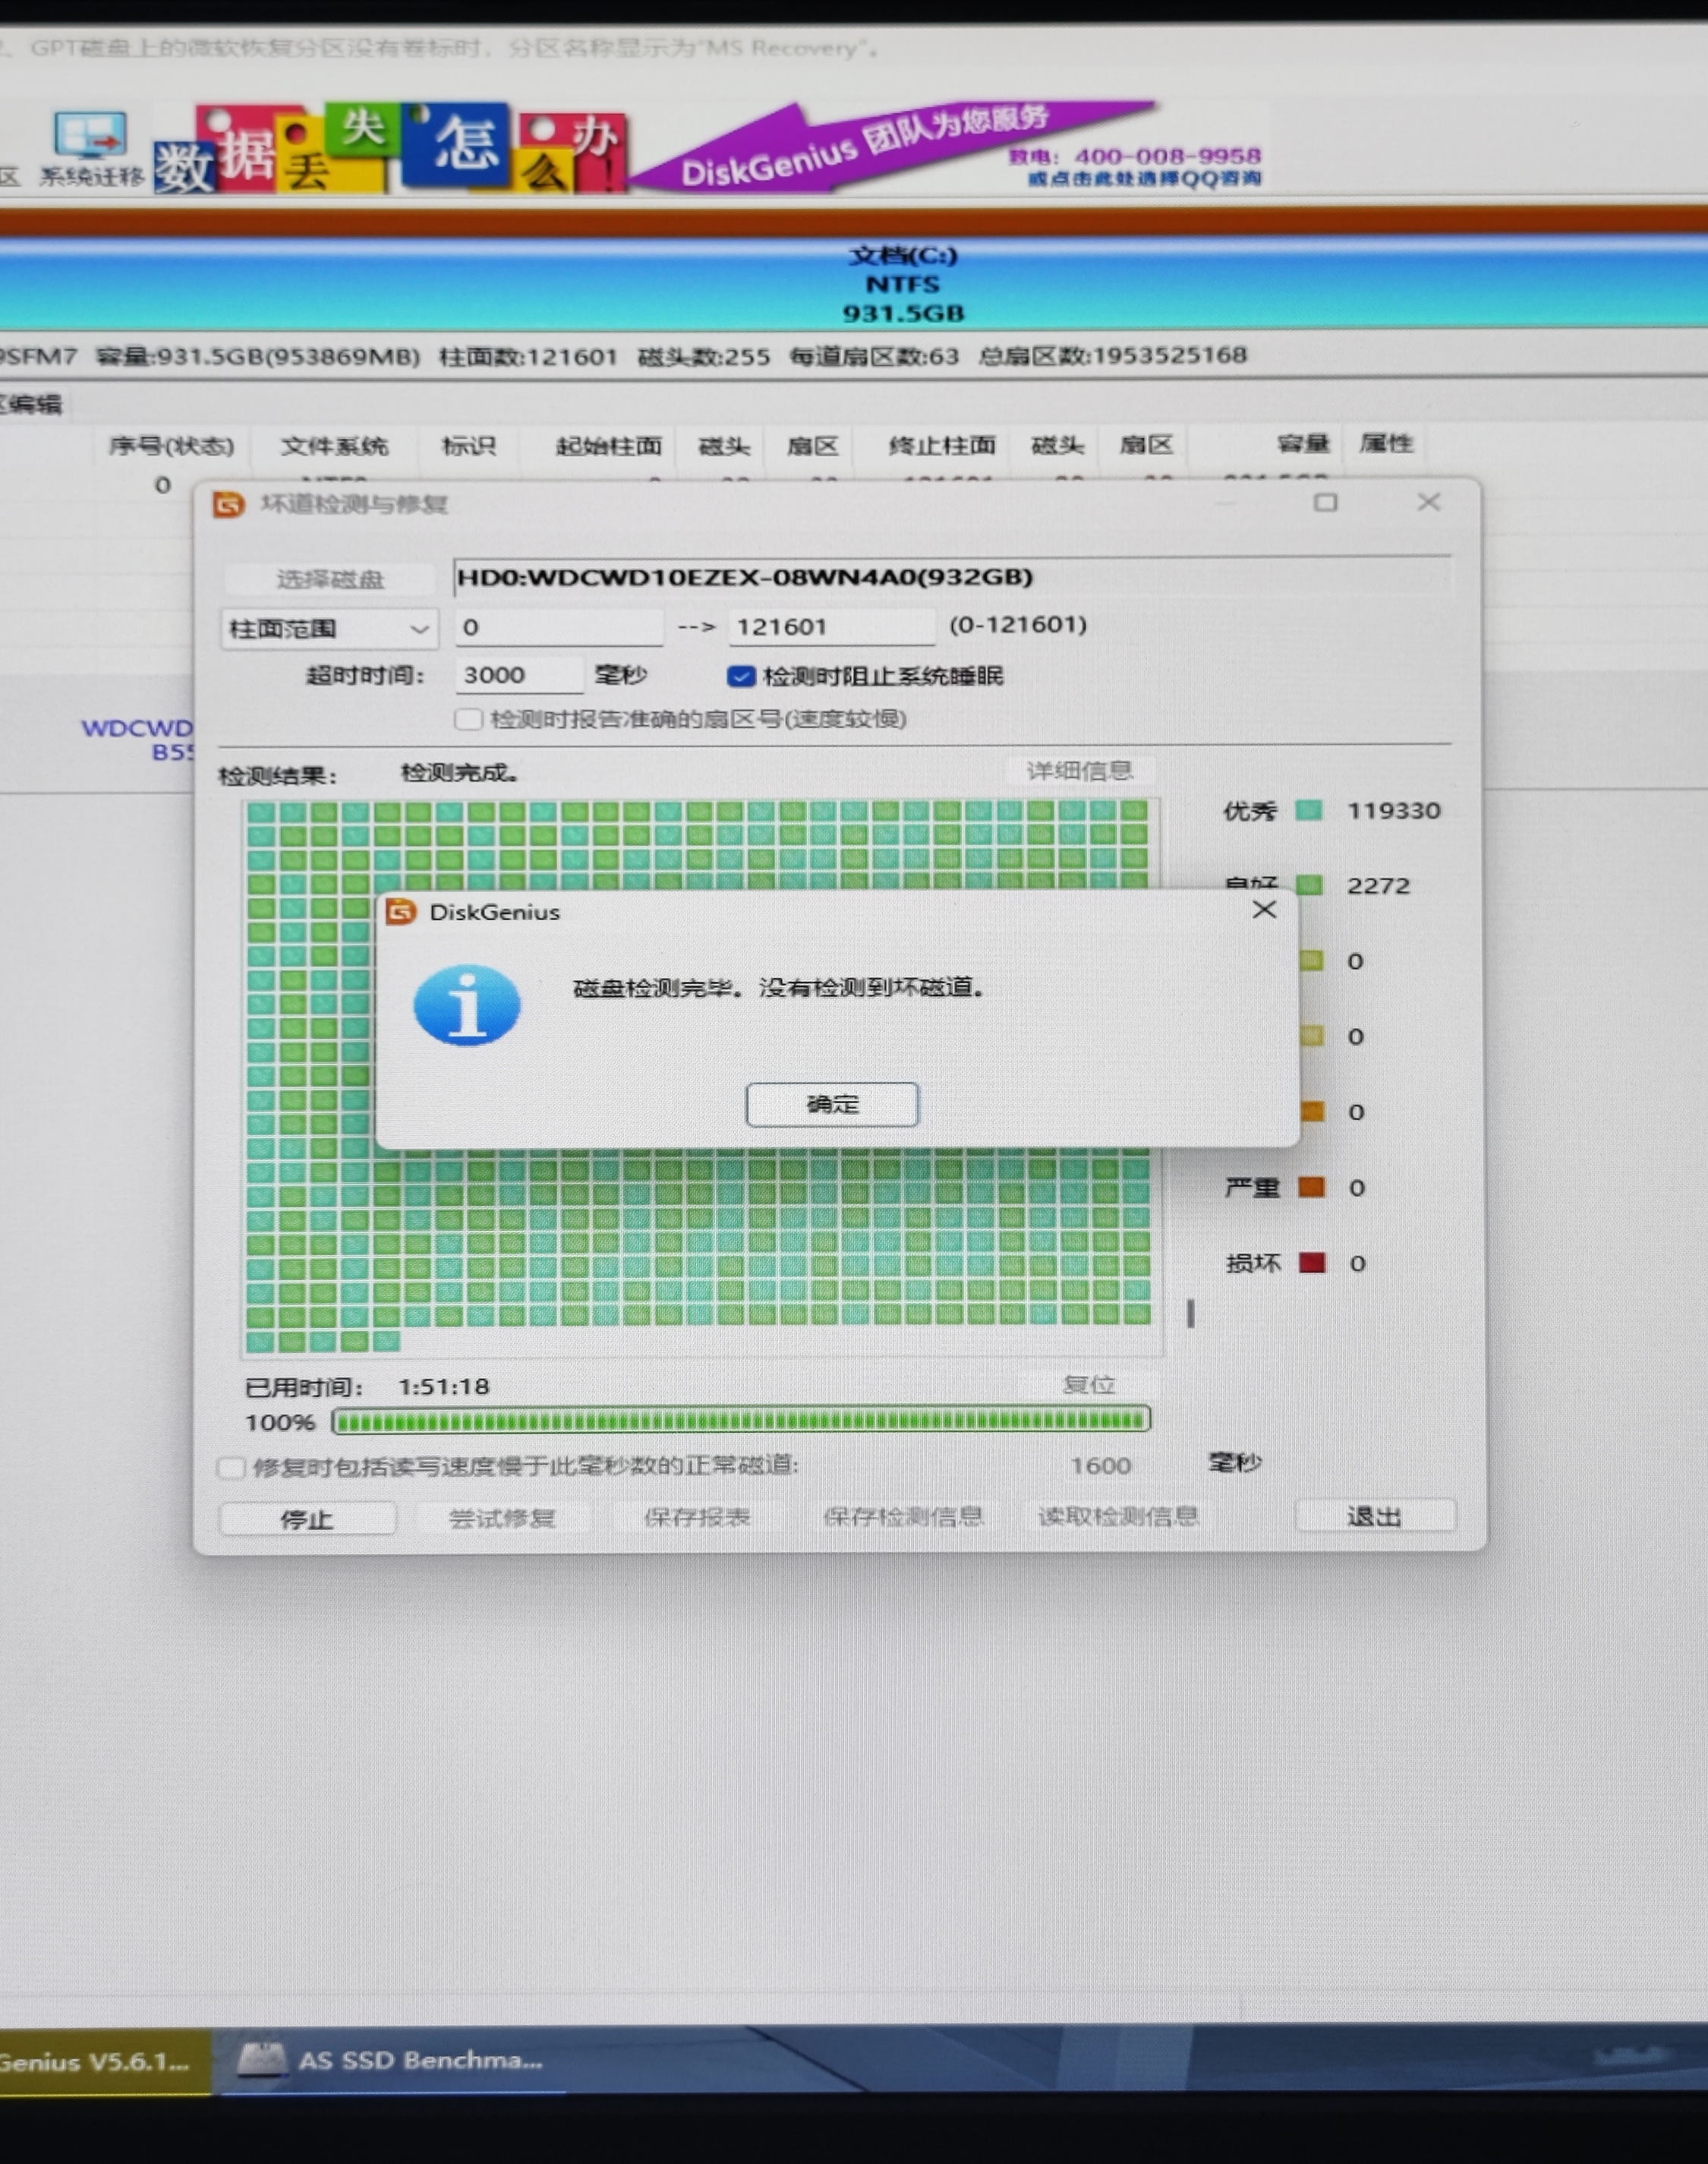Confirm the message with the 确定 button
Screen dimensions: 1708x2164
click(x=832, y=1104)
